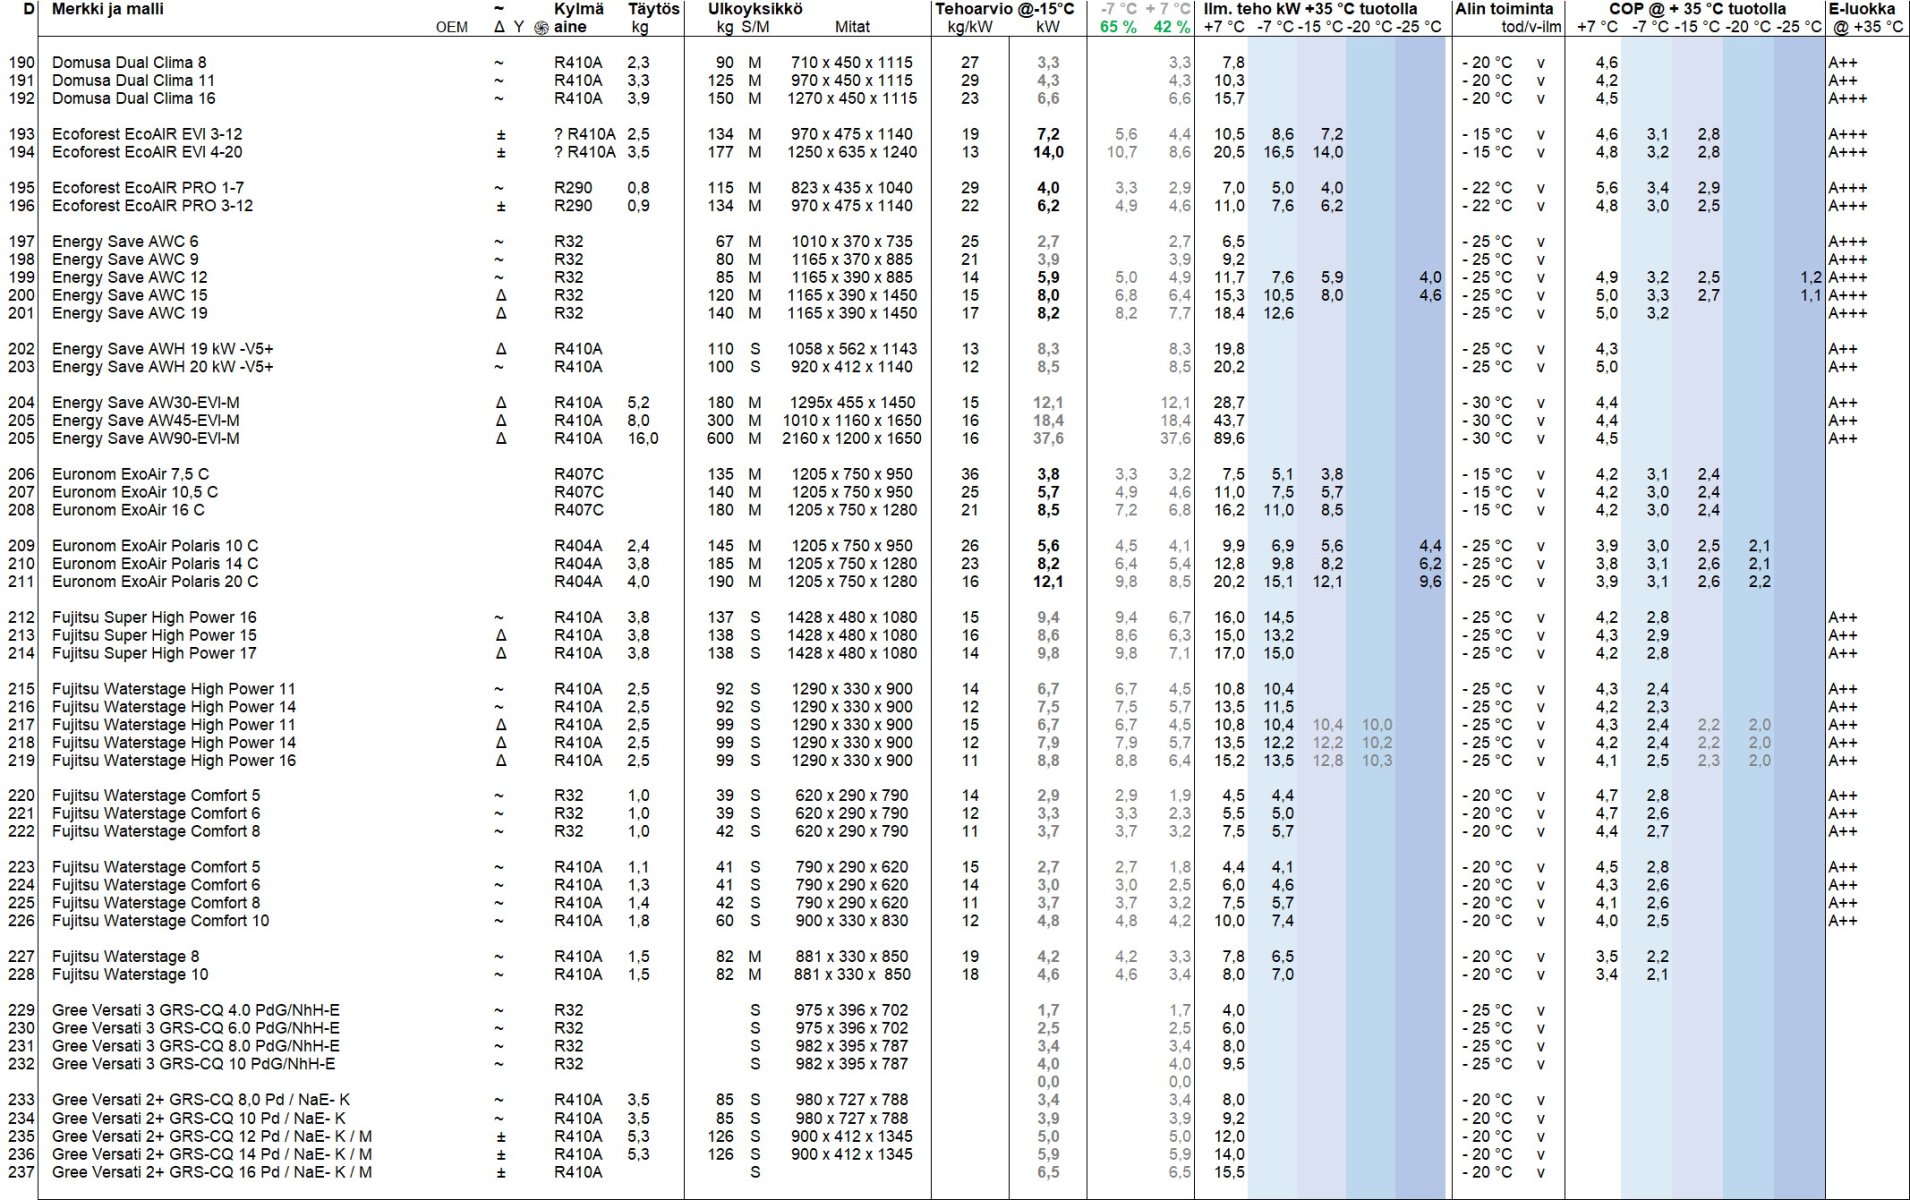This screenshot has width=1910, height=1200.
Task: Select row number 209
Action: 21,546
